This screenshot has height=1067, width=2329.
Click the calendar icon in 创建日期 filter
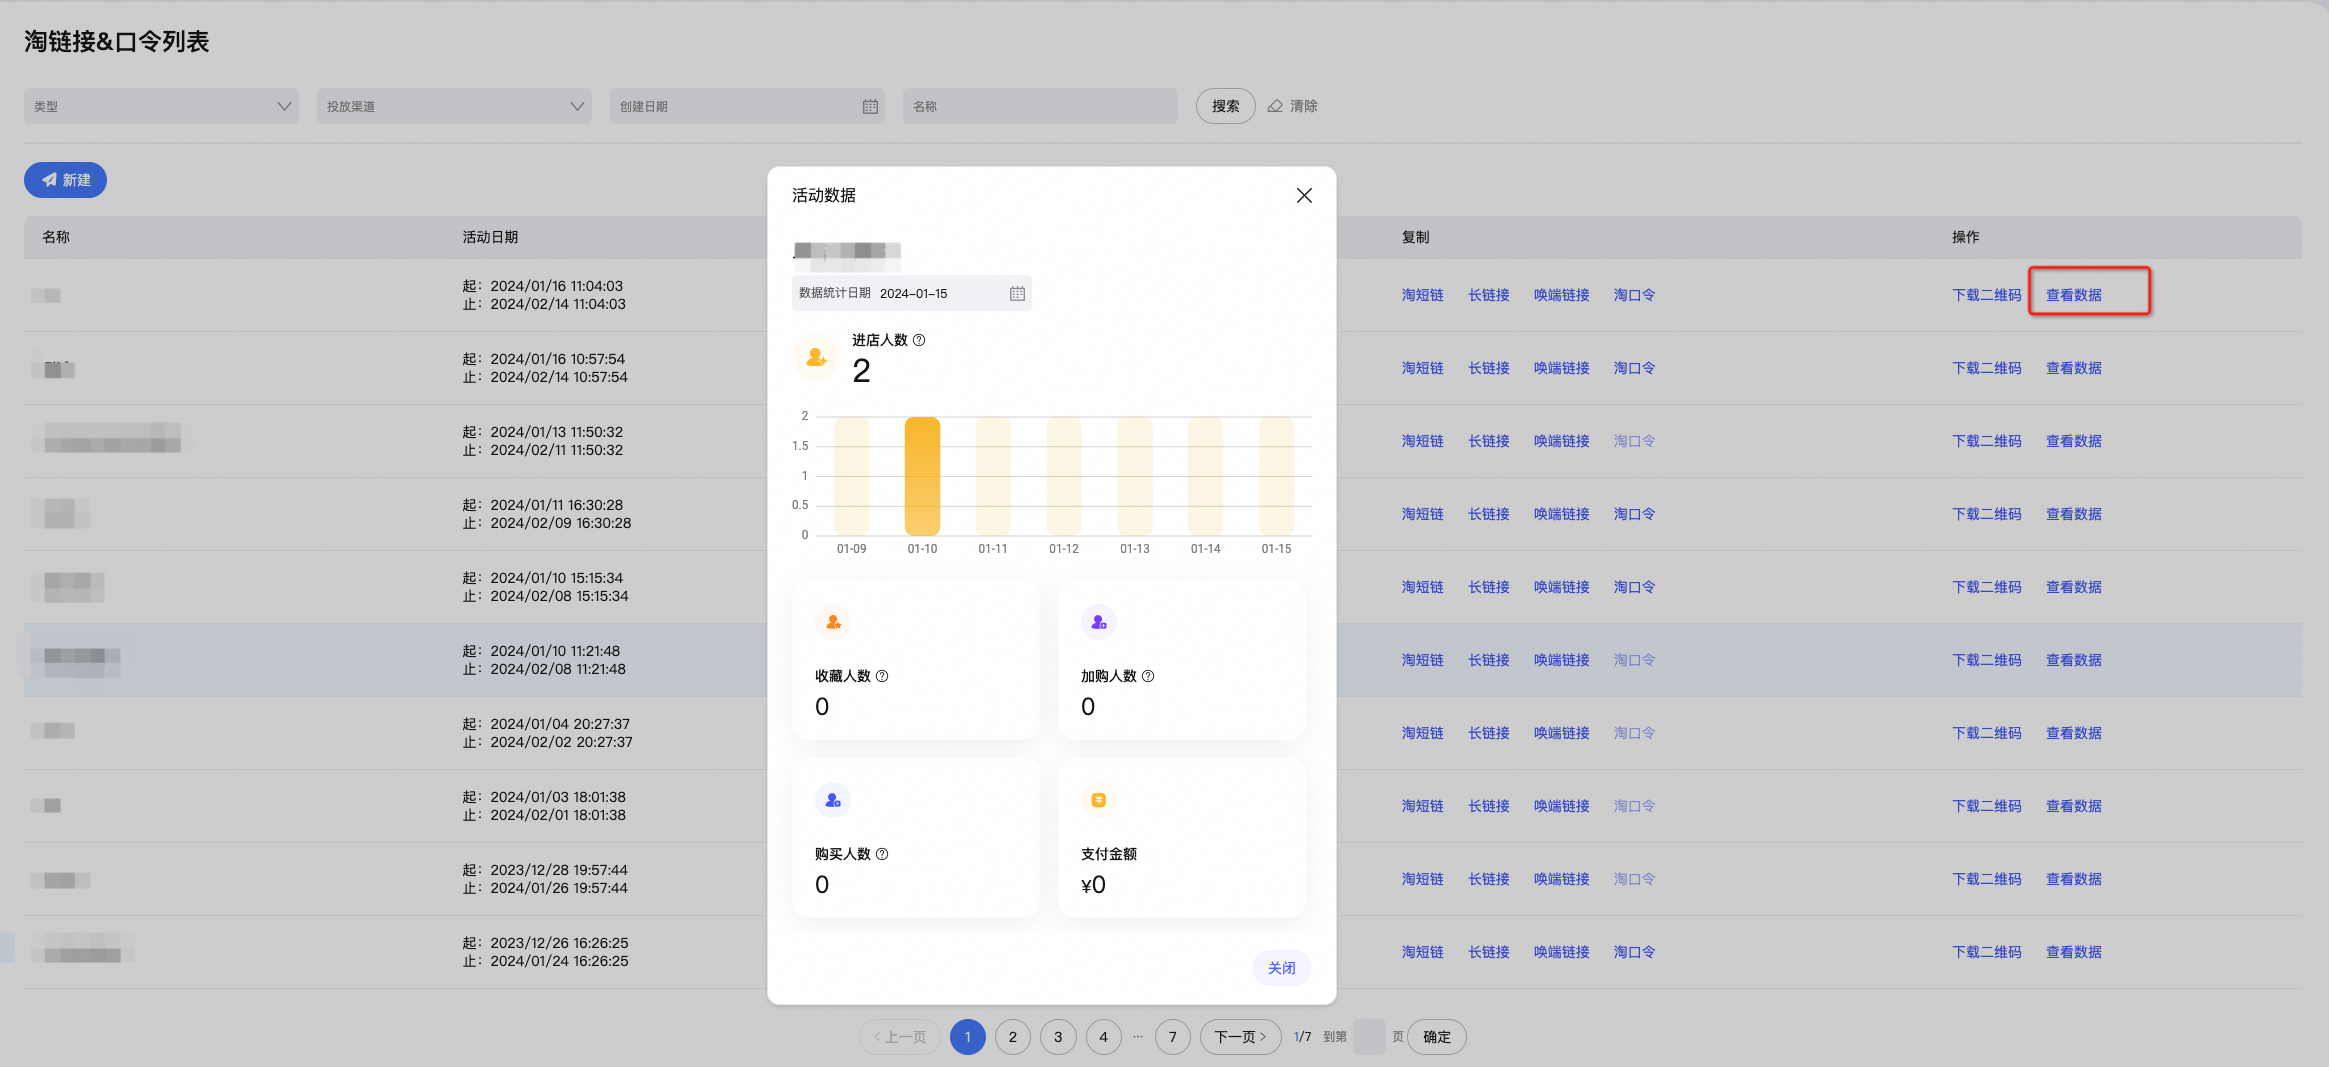[870, 106]
